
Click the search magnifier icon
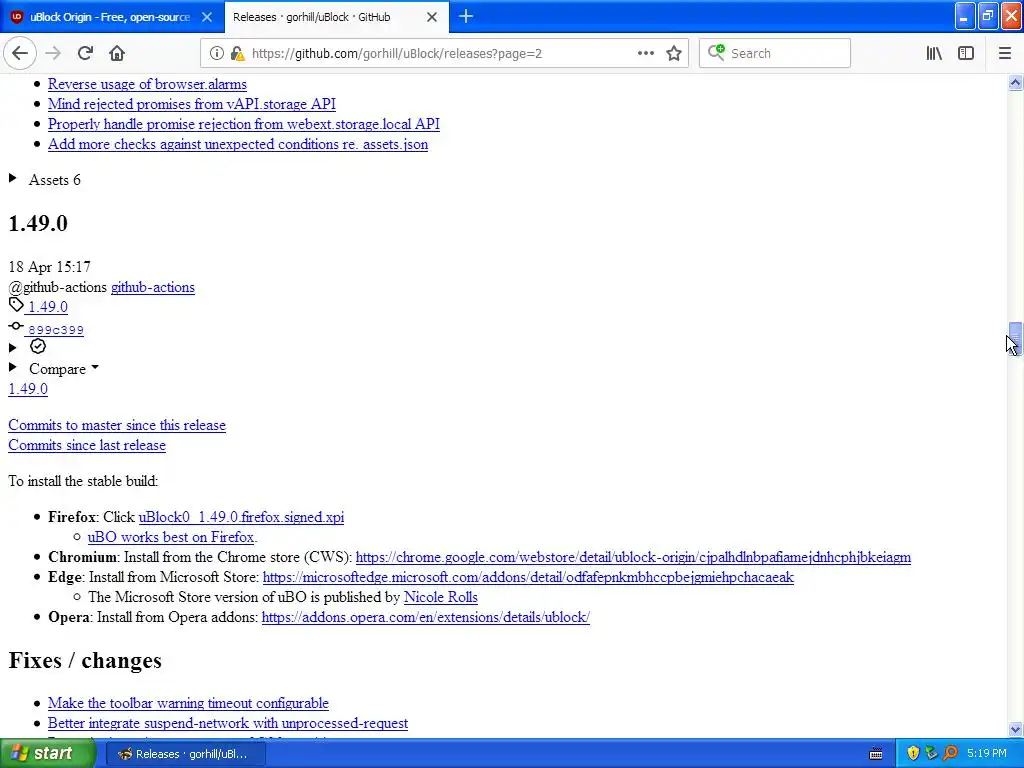[x=716, y=52]
